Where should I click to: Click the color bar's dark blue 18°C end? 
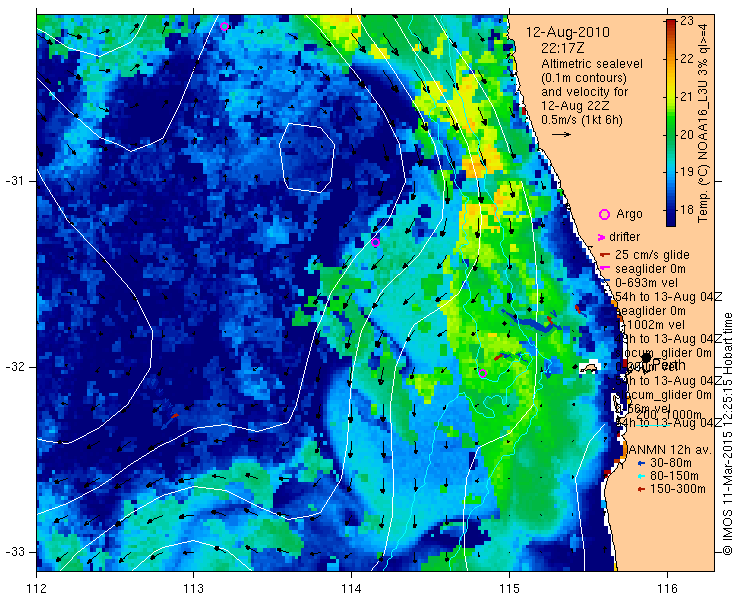pos(671,216)
